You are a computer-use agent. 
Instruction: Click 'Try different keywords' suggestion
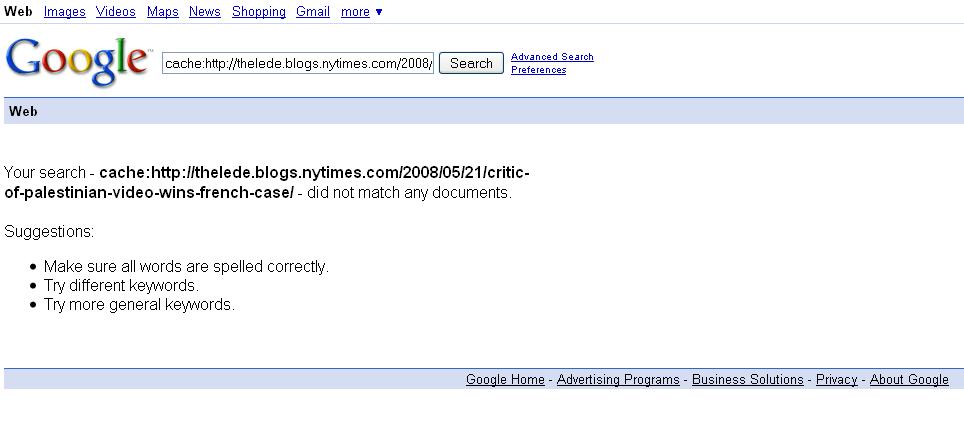121,286
